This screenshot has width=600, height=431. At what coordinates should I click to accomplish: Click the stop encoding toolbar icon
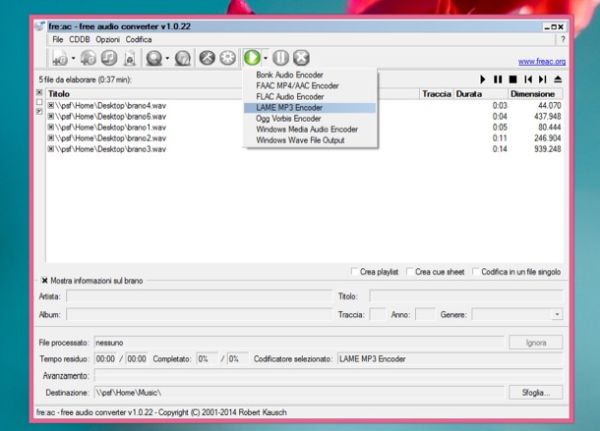(x=301, y=59)
